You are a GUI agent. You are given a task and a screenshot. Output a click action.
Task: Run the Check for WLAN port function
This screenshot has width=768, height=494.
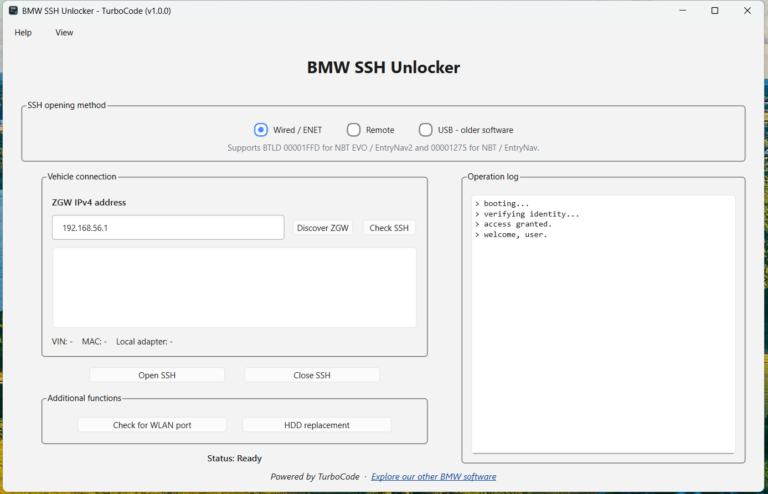[x=152, y=425]
